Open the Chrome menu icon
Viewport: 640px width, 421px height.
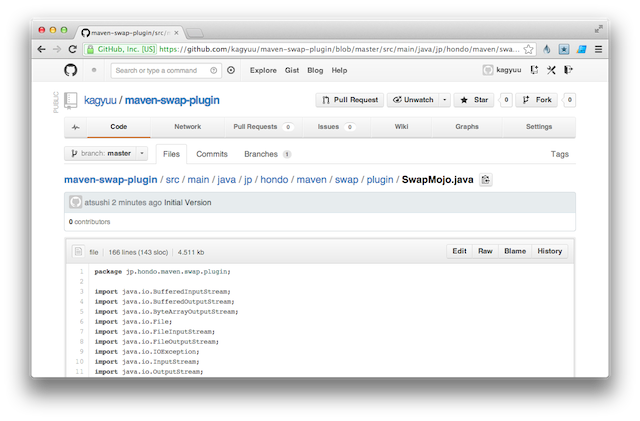[597, 48]
